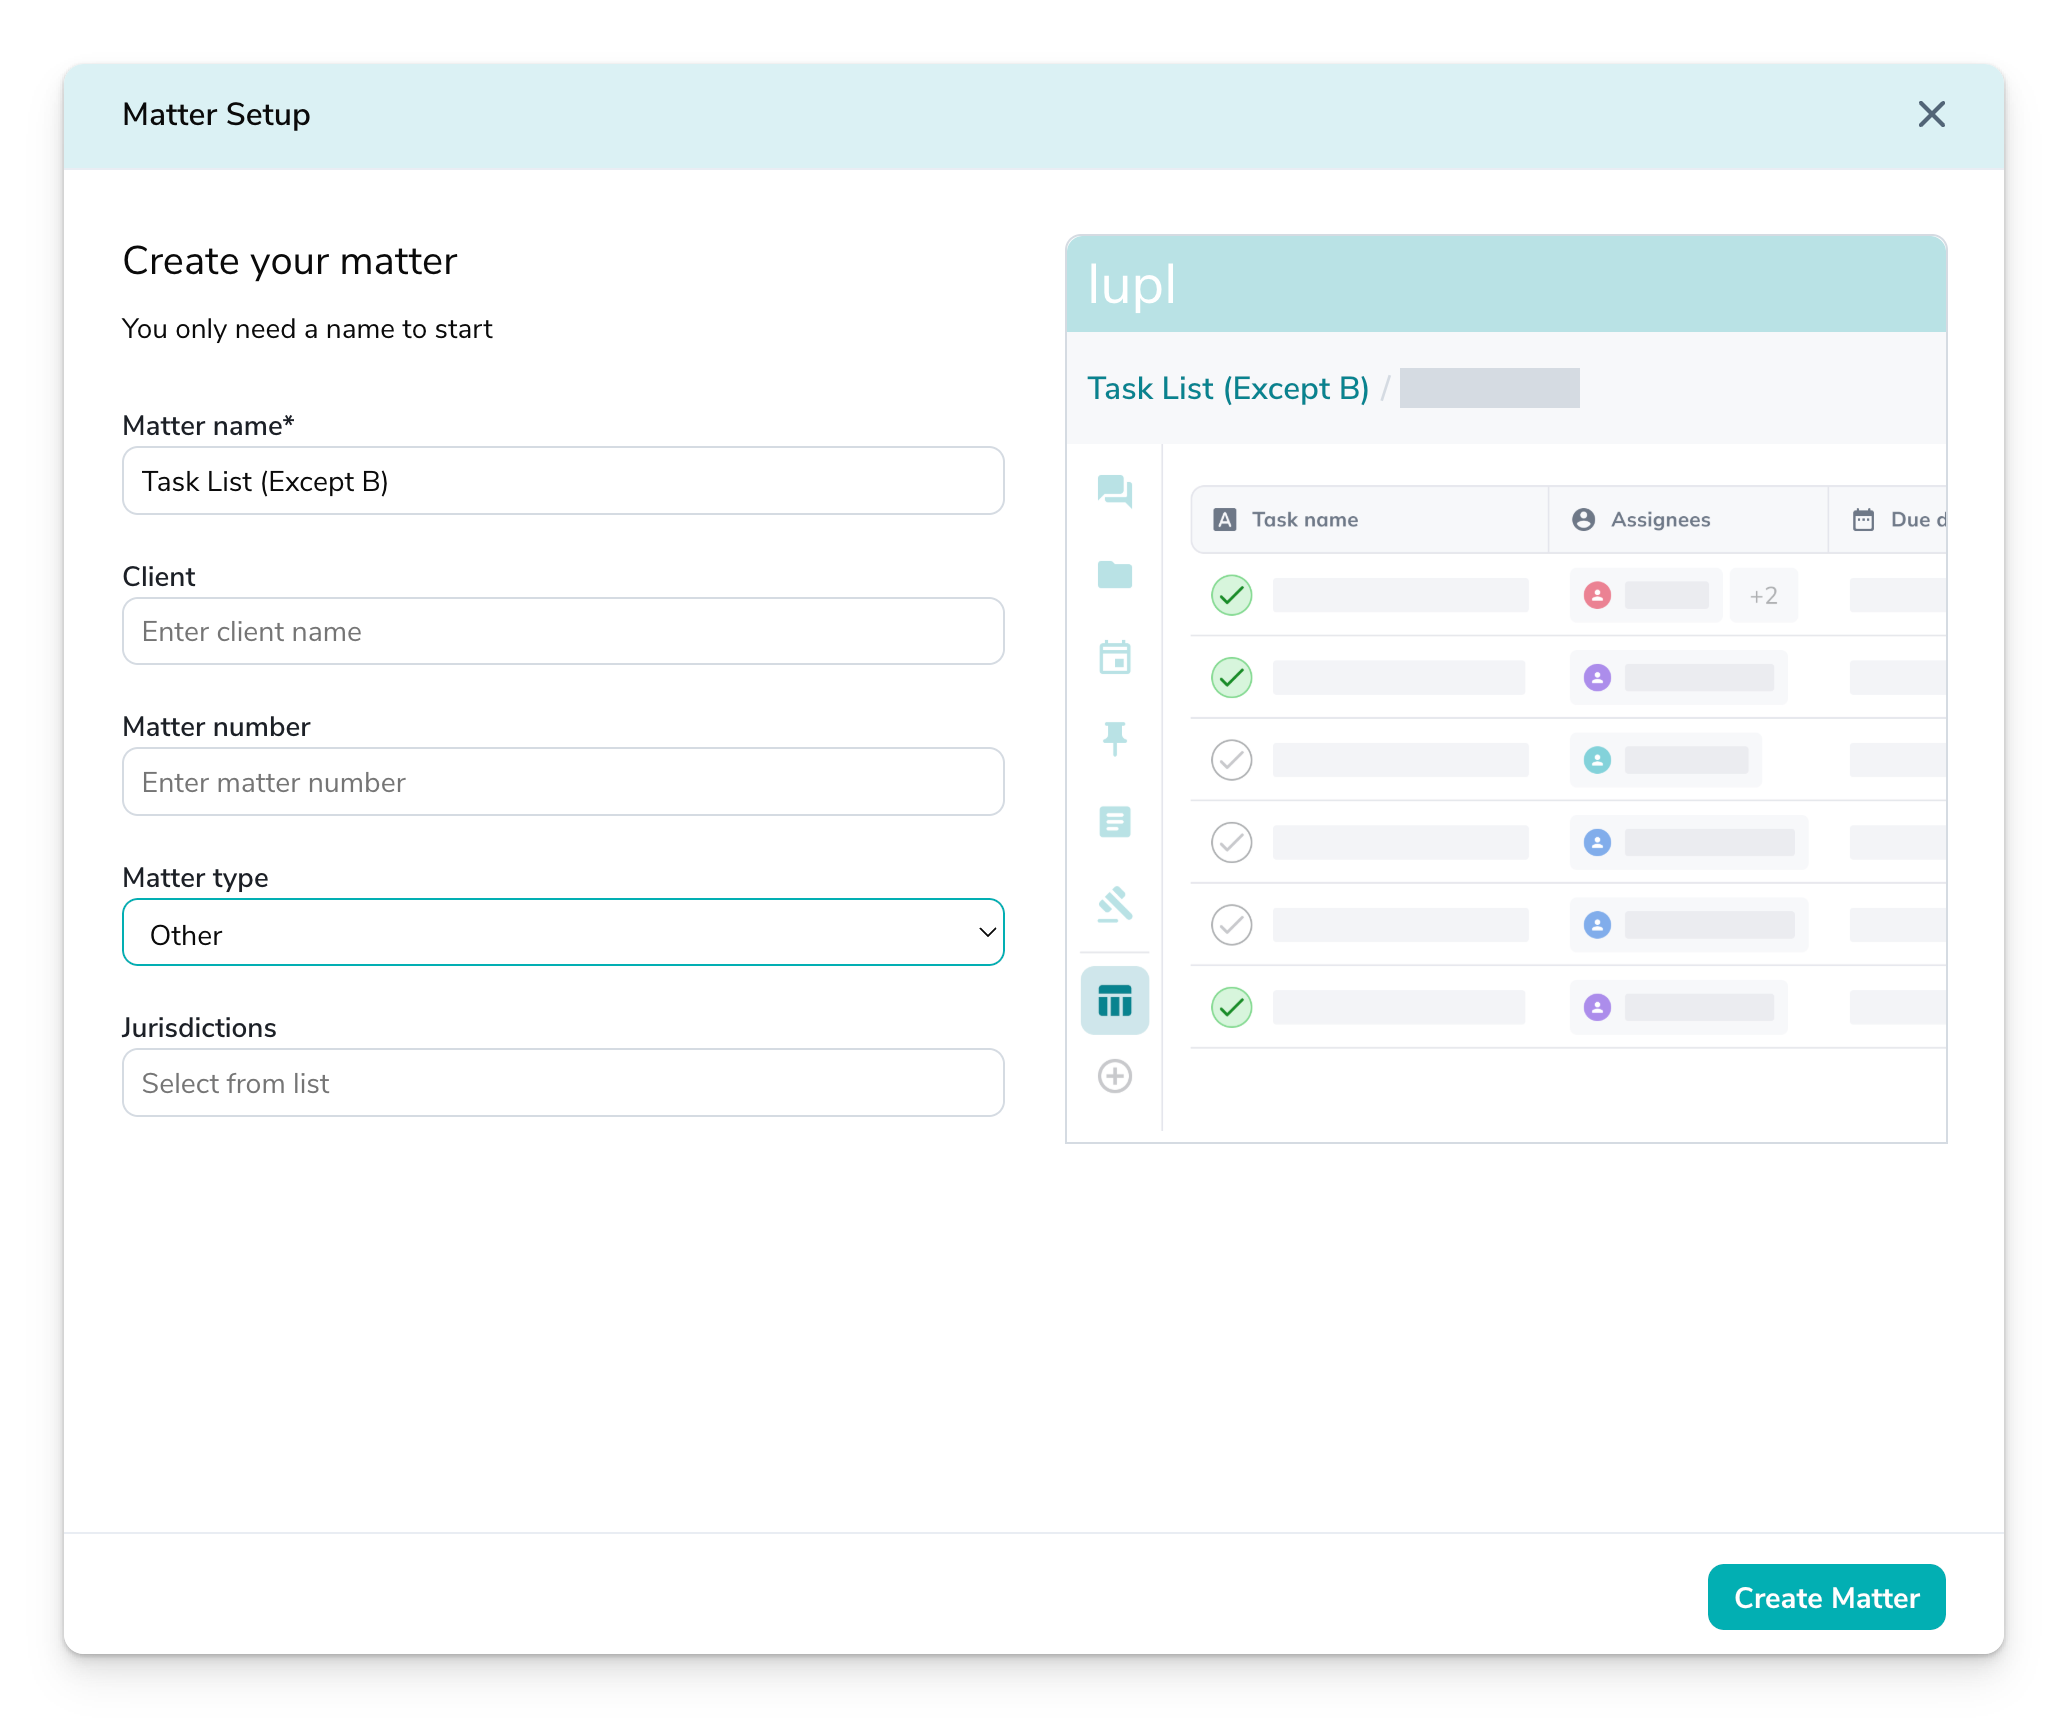The width and height of the screenshot is (2068, 1718).
Task: Click the Assignees column header
Action: [1660, 520]
